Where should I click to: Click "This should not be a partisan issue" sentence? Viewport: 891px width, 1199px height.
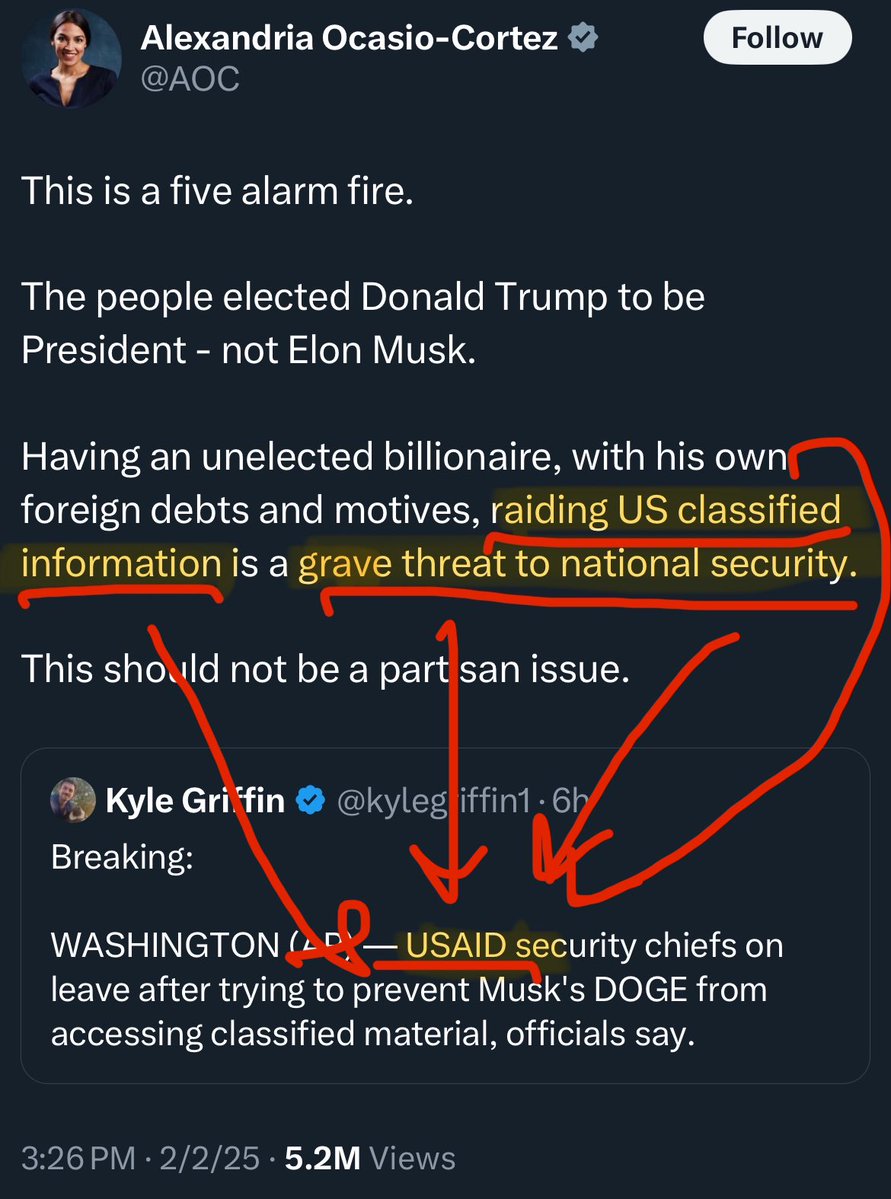click(325, 669)
